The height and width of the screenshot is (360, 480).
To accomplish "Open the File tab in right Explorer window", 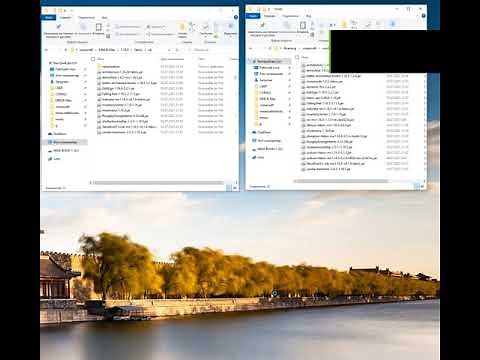I will (x=253, y=16).
